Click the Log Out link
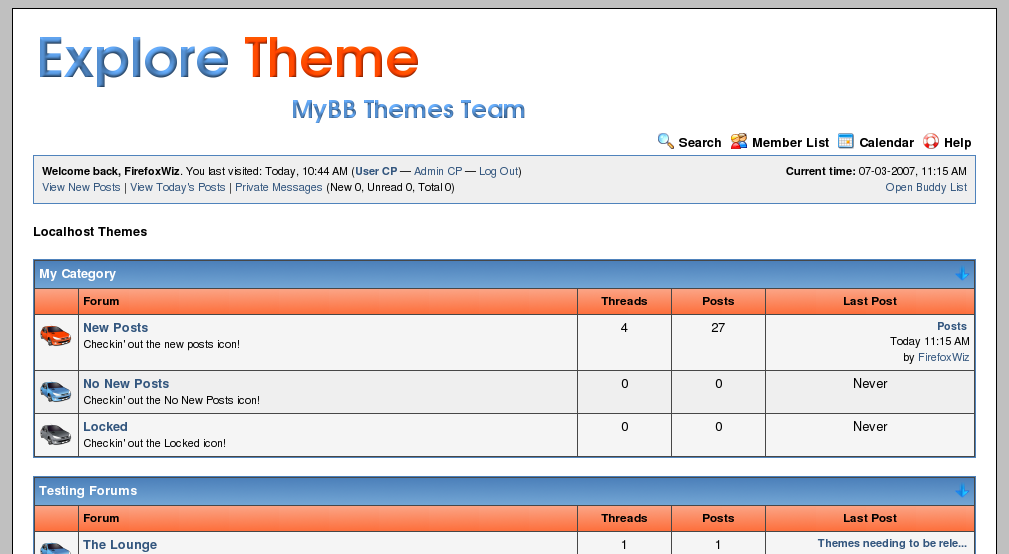 tap(498, 172)
